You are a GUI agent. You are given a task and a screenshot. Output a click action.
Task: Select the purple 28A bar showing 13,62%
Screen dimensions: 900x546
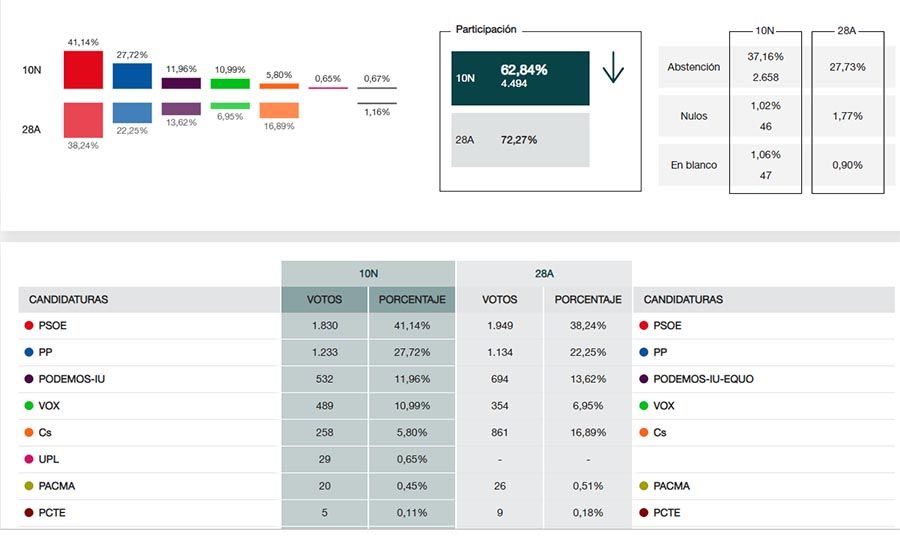click(181, 108)
